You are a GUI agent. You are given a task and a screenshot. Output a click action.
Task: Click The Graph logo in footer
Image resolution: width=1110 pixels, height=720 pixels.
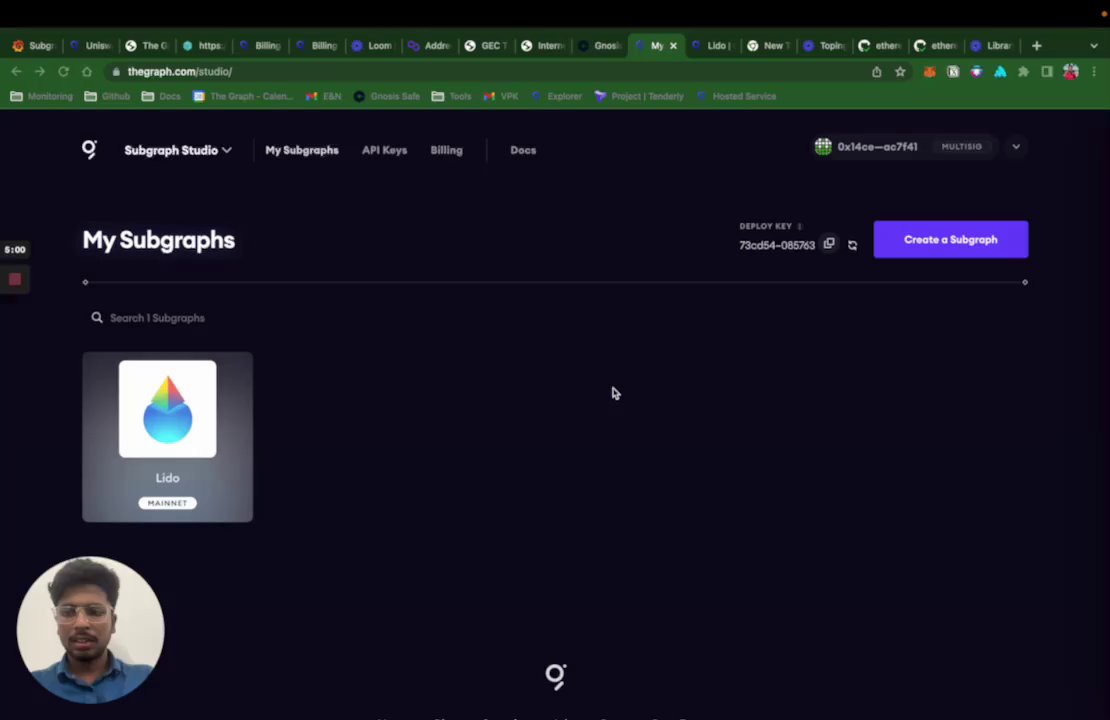coord(556,676)
